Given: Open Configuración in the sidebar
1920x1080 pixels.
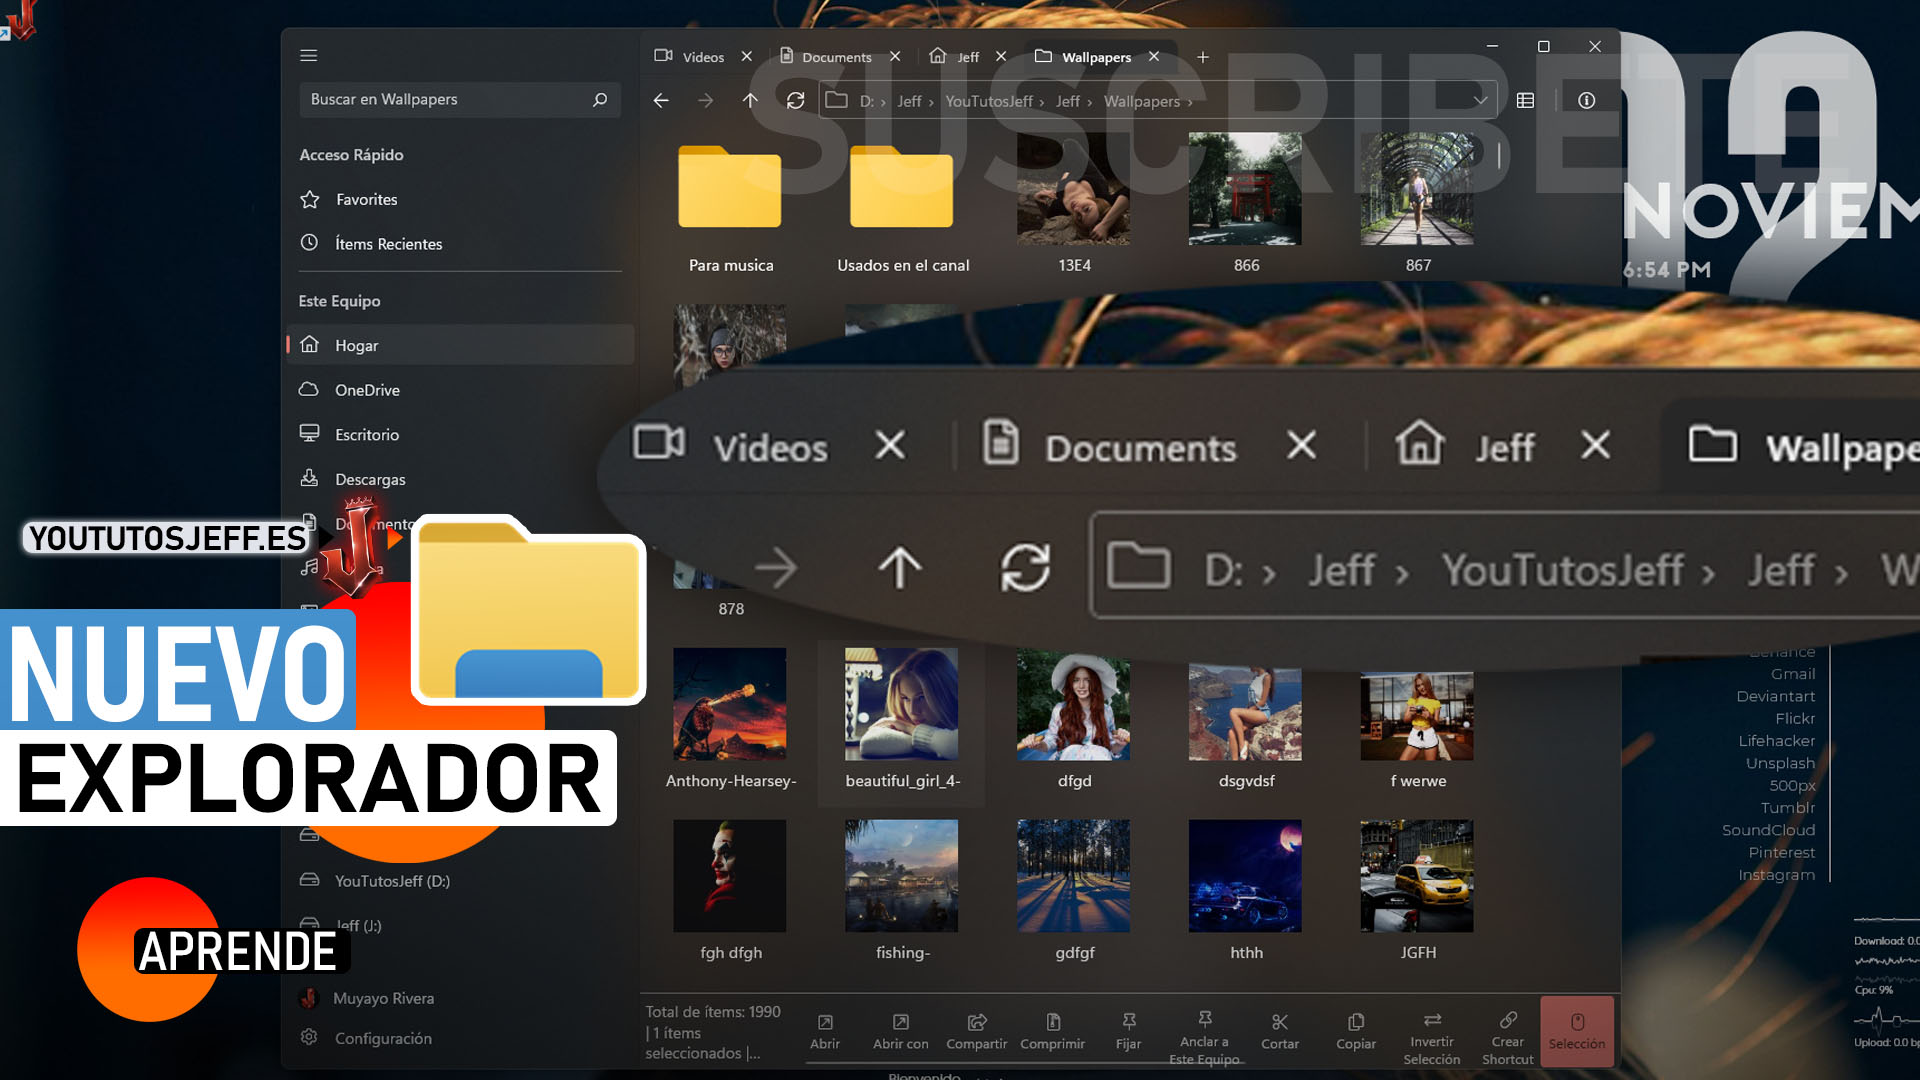Looking at the screenshot, I should pos(383,1038).
